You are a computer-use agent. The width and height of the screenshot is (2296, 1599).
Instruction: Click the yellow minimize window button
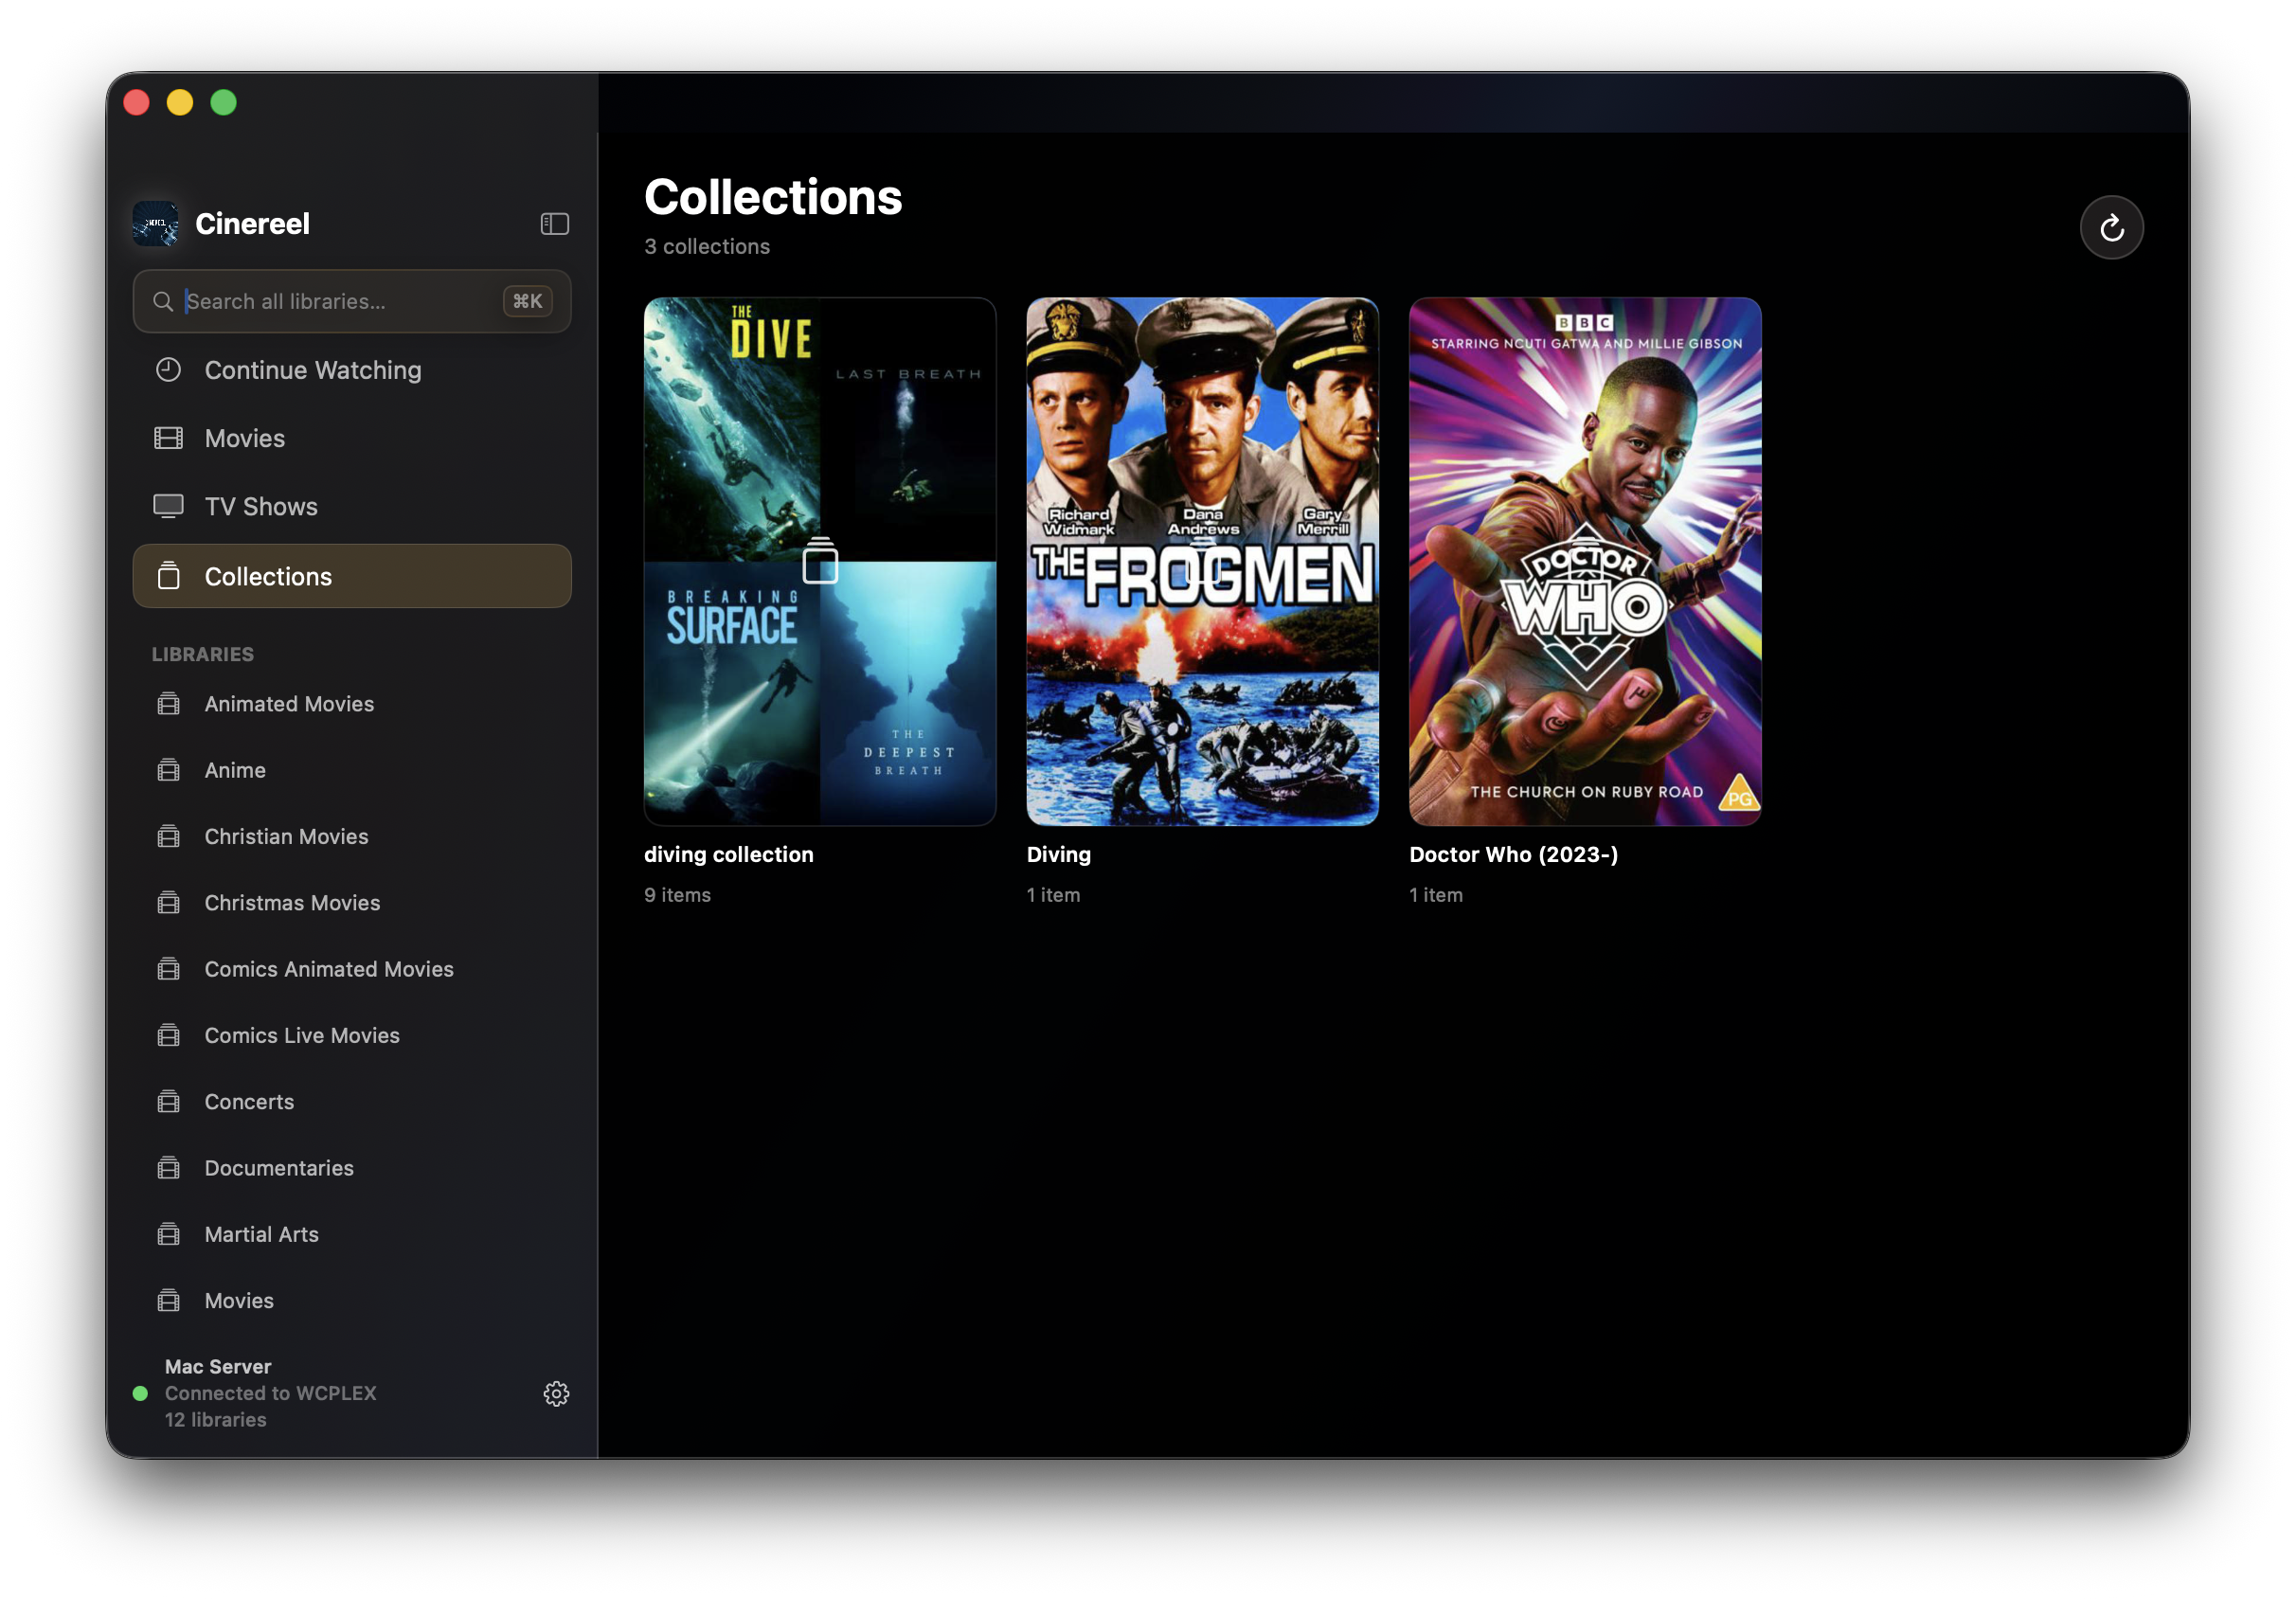coord(180,102)
